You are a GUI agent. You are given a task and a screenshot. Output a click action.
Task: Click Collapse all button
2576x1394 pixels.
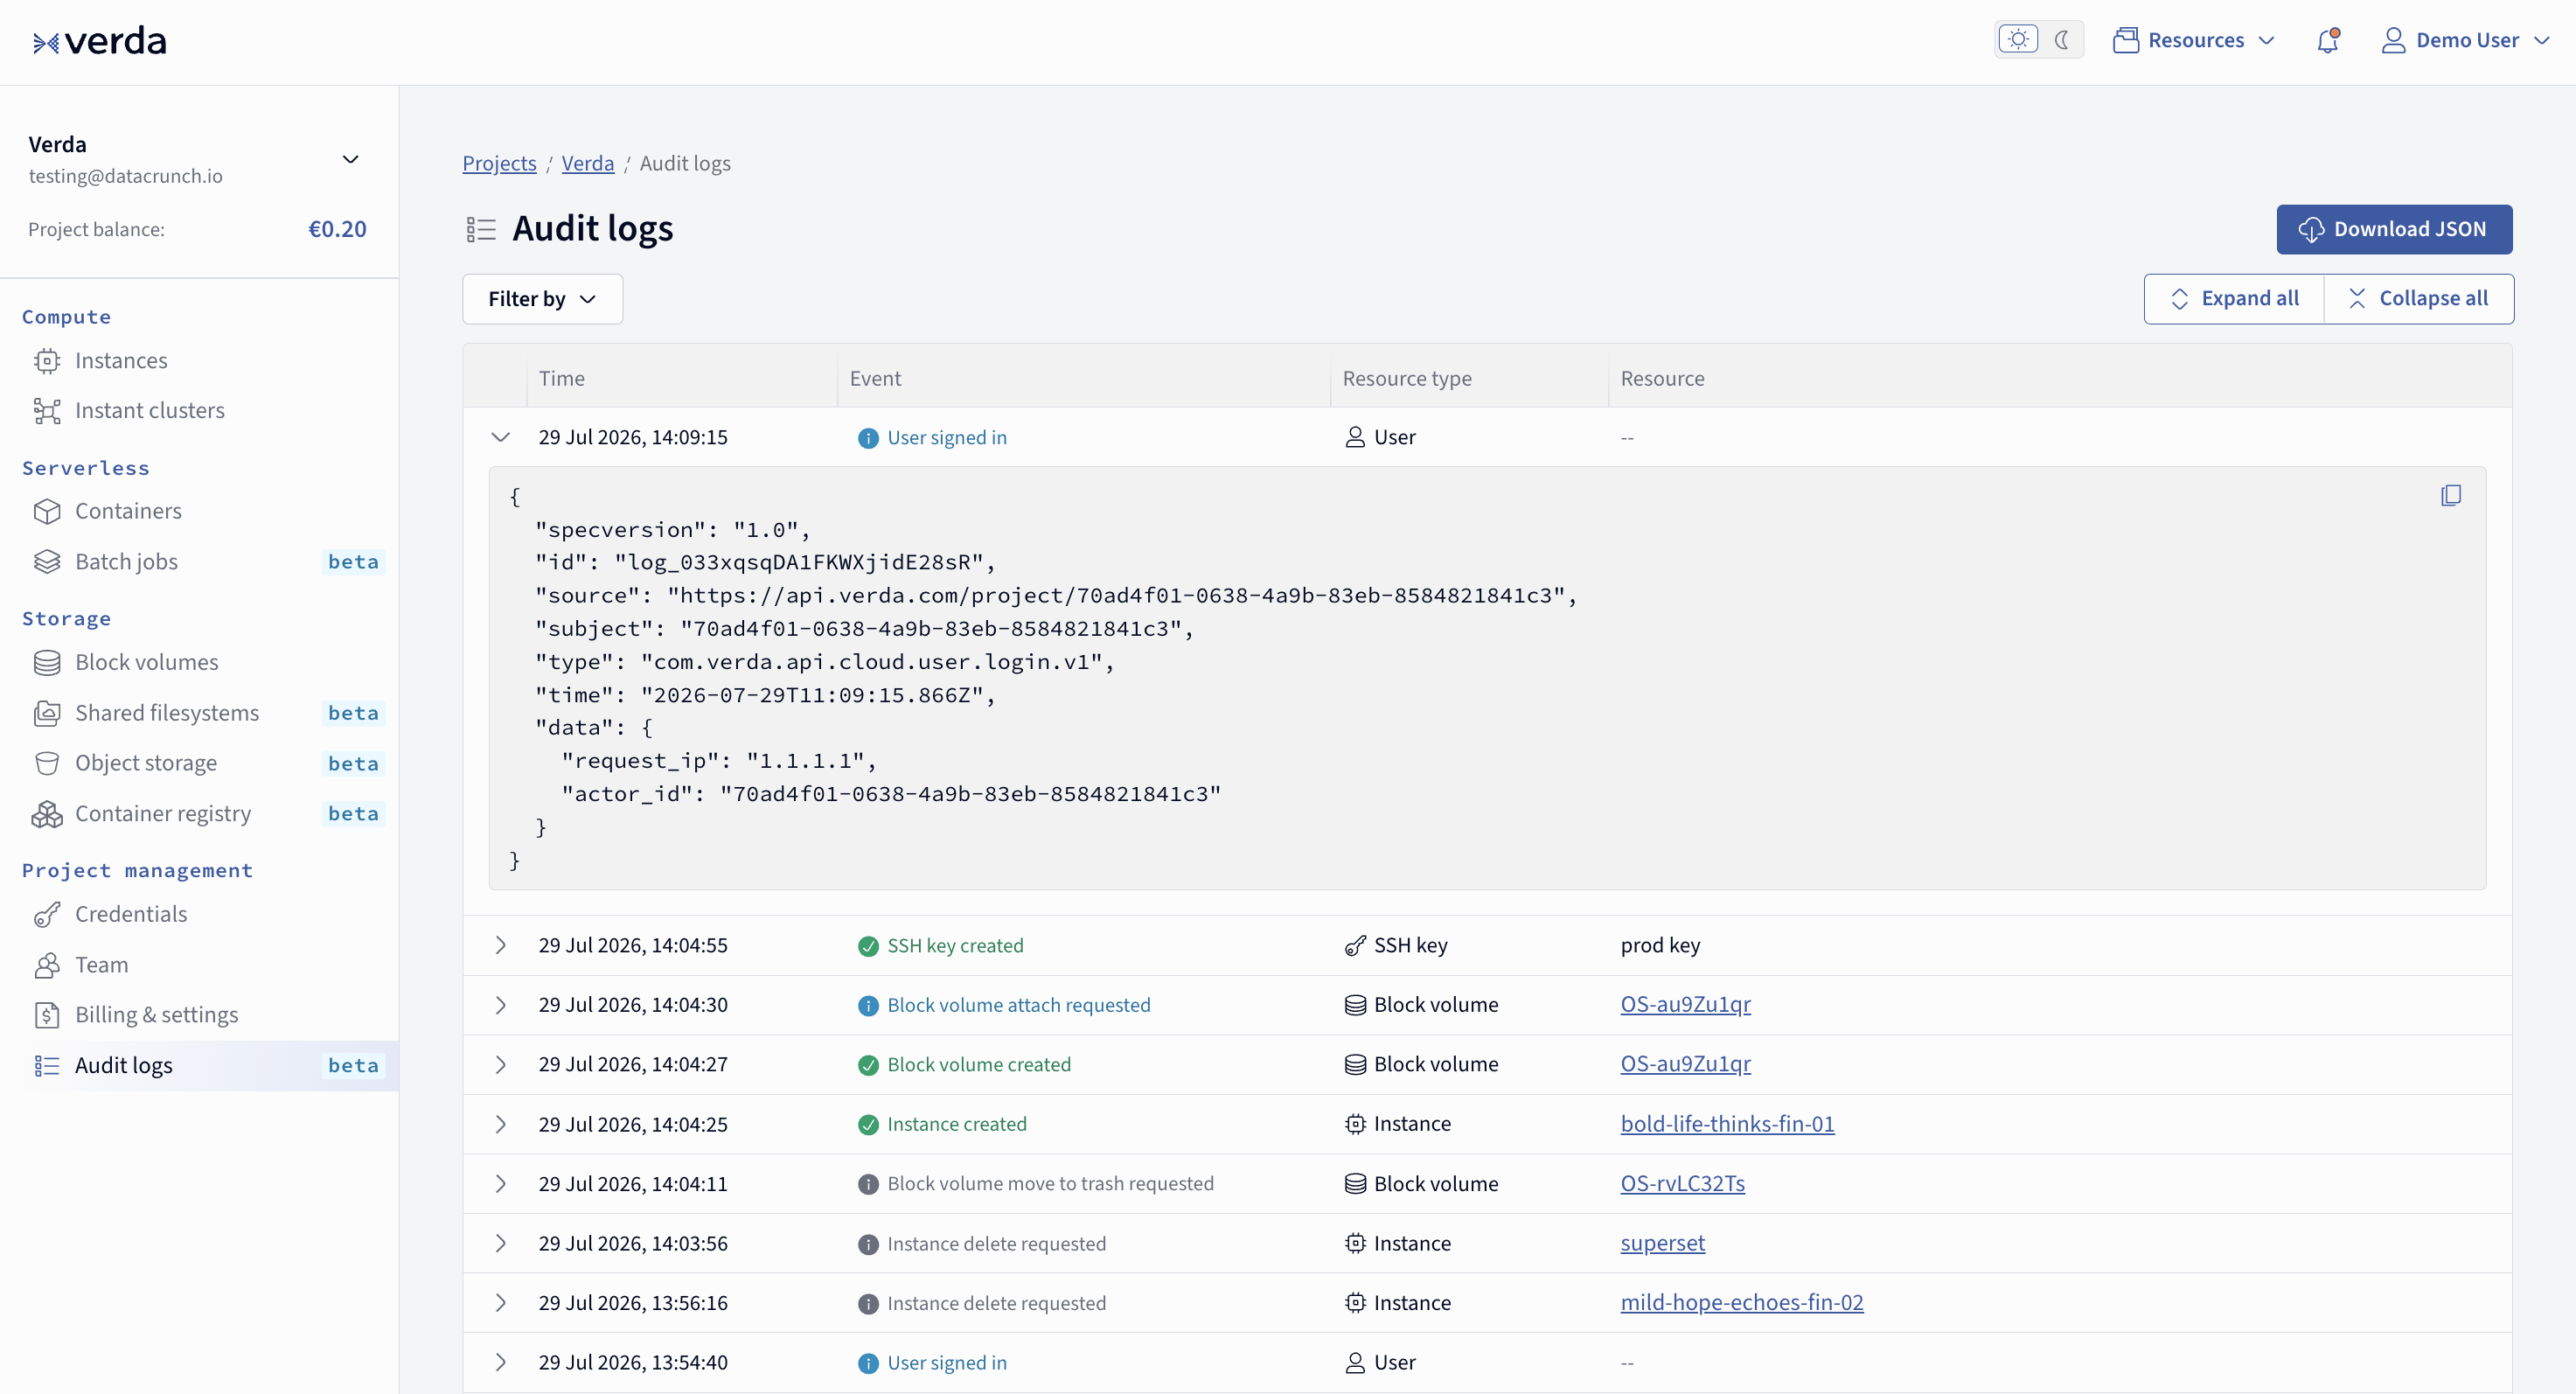(2418, 298)
